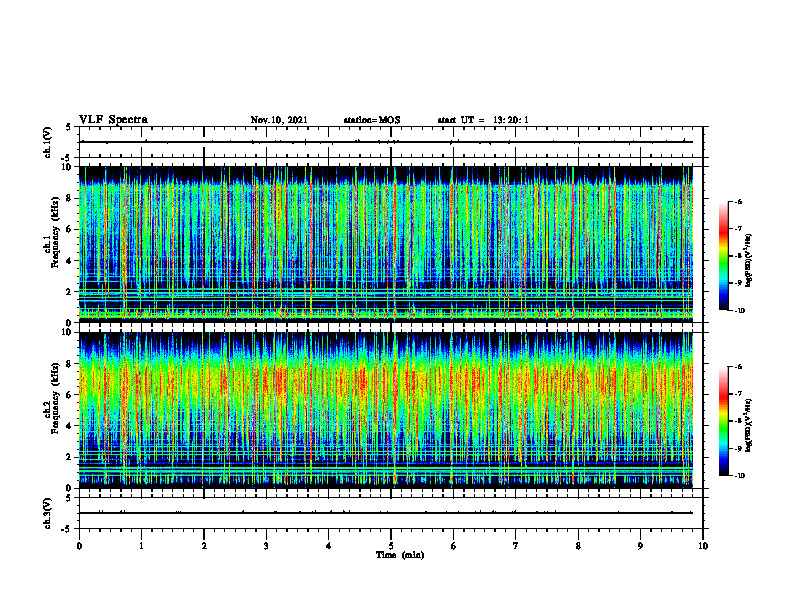This screenshot has width=792, height=612.
Task: Click tick label "1" on the Time axis
Action: (141, 546)
